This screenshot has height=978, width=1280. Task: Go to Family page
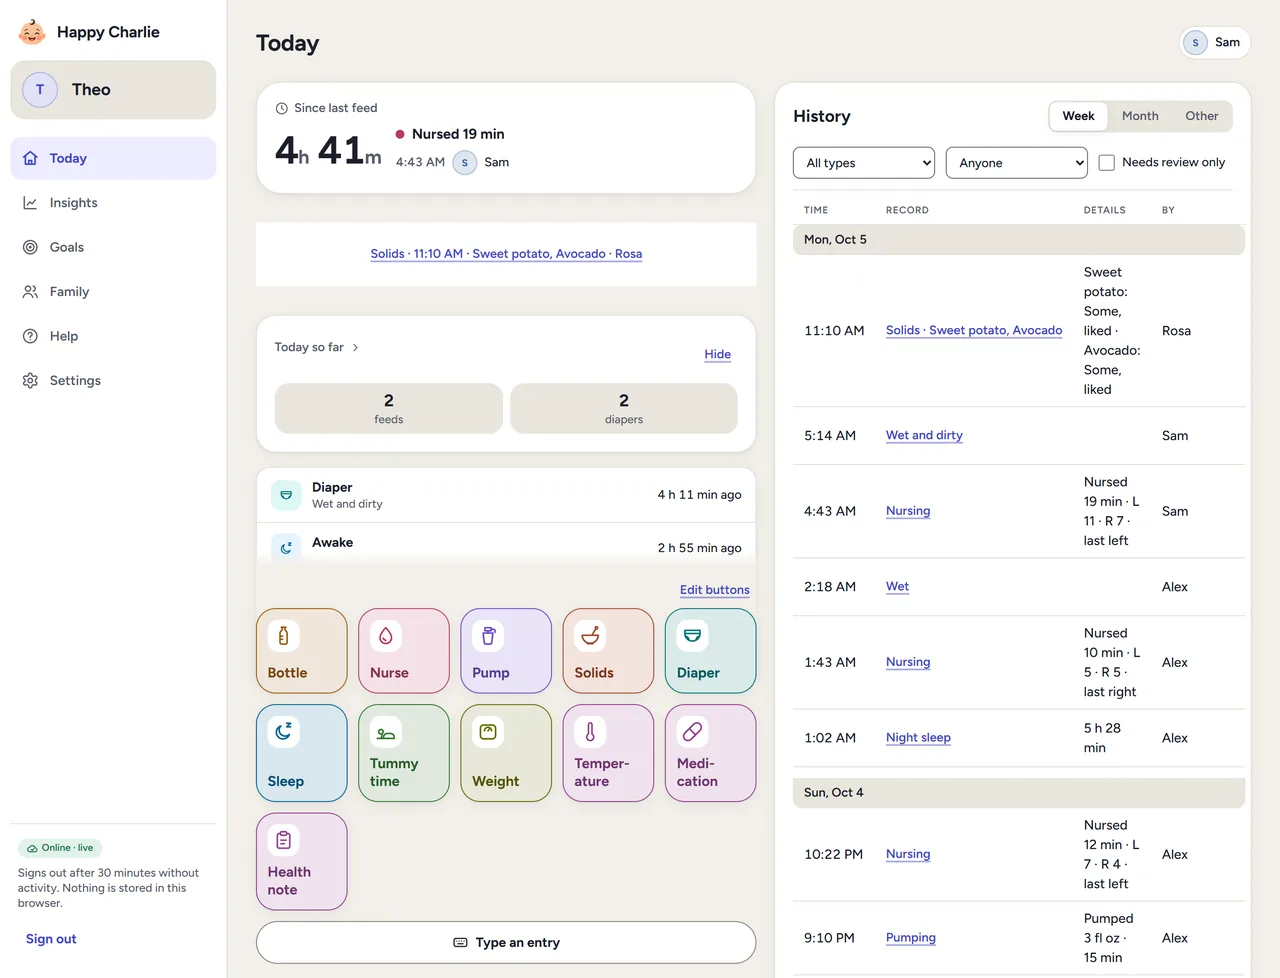click(x=113, y=292)
